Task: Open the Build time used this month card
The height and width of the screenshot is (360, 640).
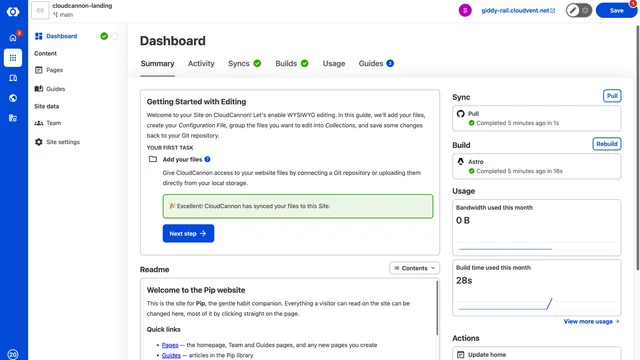Action: pyautogui.click(x=536, y=288)
